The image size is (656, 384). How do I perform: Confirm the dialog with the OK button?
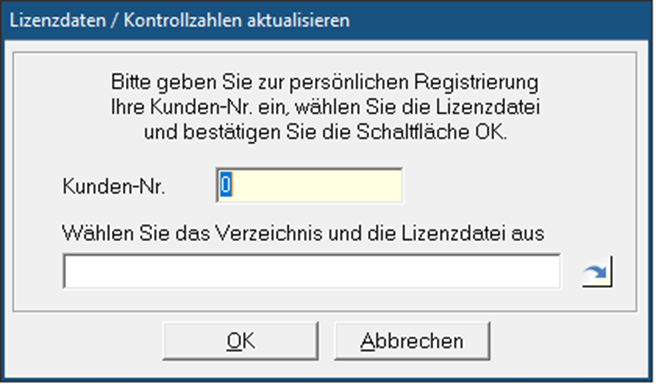coord(240,341)
